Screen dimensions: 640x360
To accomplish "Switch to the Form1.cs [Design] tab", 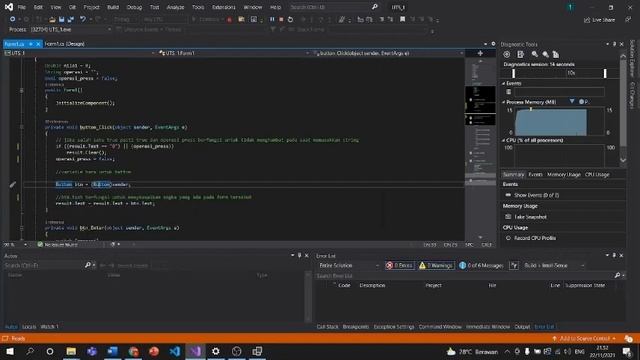I will point(64,44).
